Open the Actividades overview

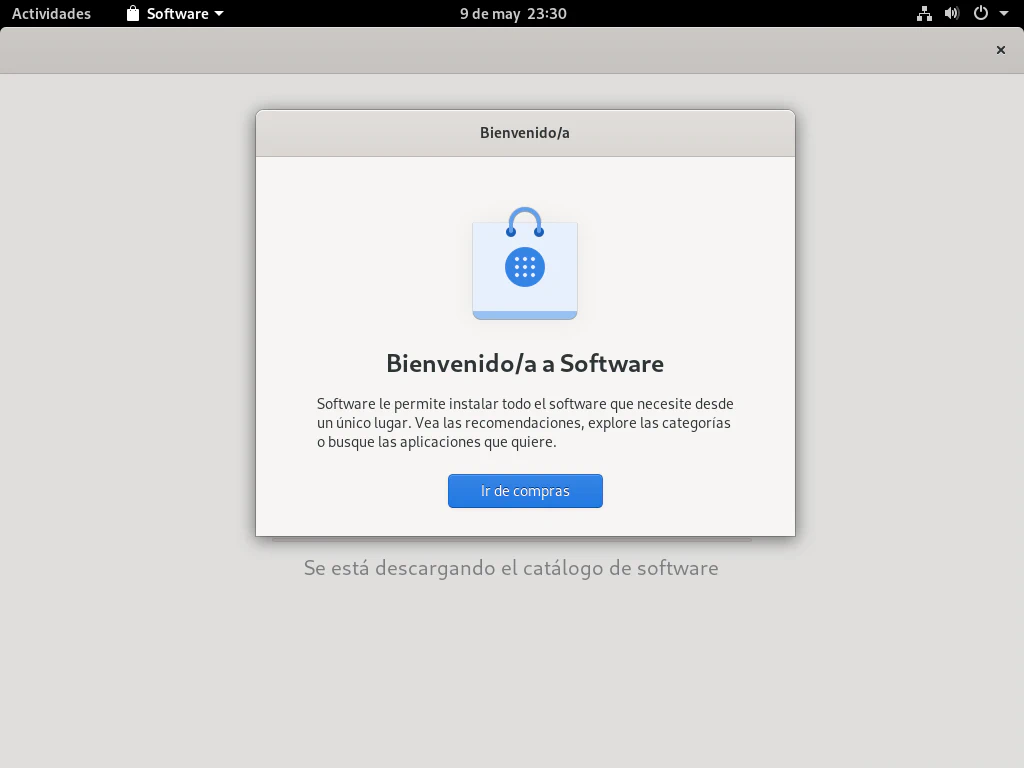[x=51, y=14]
